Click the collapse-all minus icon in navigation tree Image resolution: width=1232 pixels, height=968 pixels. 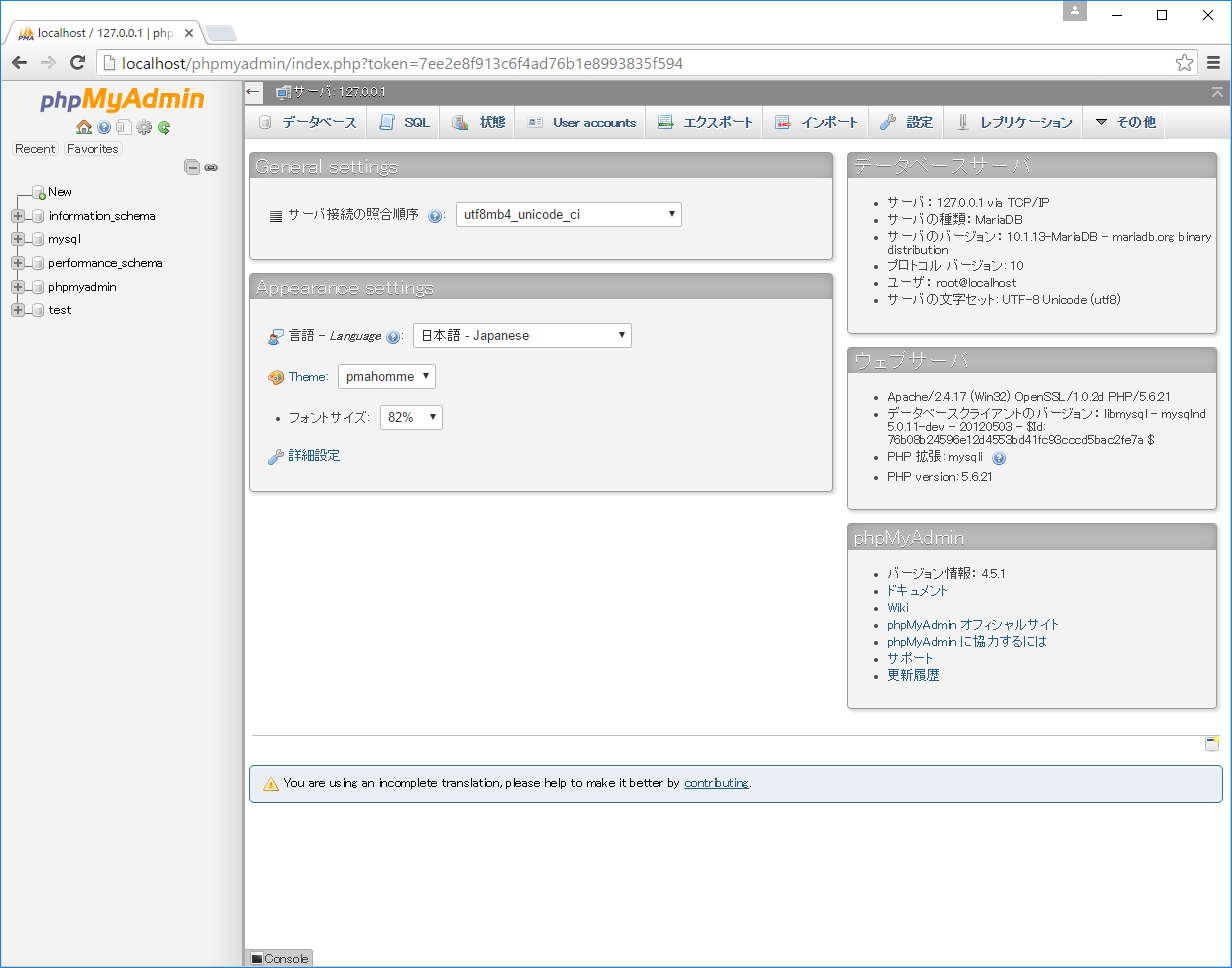[x=192, y=167]
